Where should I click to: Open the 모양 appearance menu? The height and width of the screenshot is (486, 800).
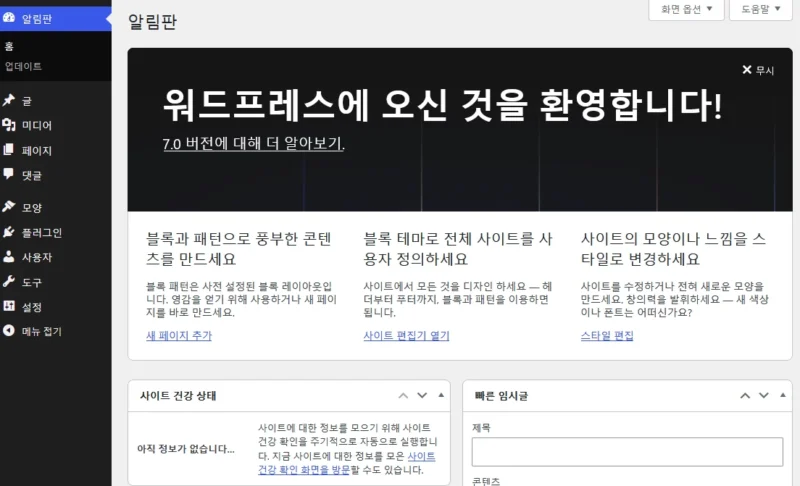pyautogui.click(x=56, y=208)
